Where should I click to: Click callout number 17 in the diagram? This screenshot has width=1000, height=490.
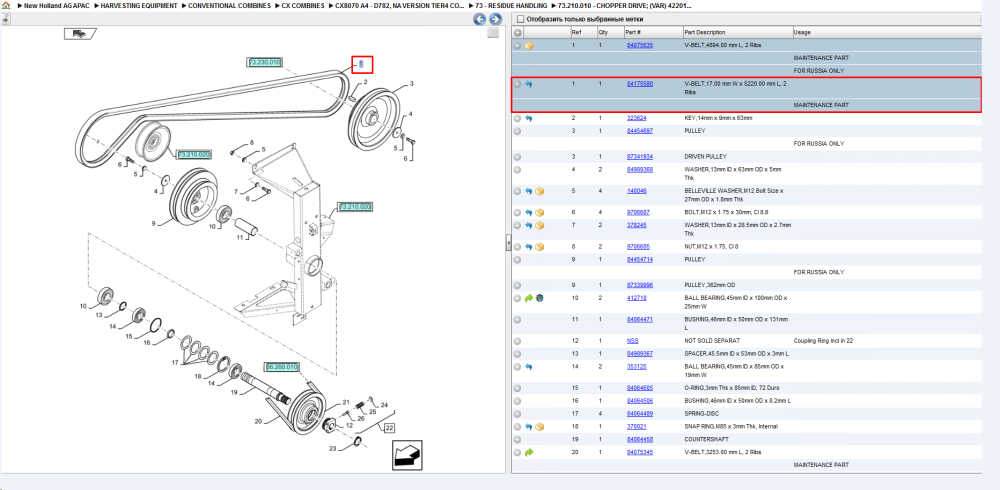coord(175,362)
